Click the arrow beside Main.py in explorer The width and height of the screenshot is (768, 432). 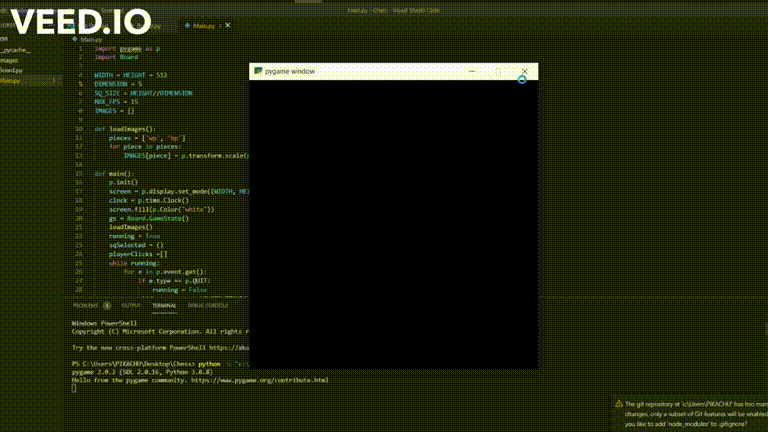(x=54, y=81)
